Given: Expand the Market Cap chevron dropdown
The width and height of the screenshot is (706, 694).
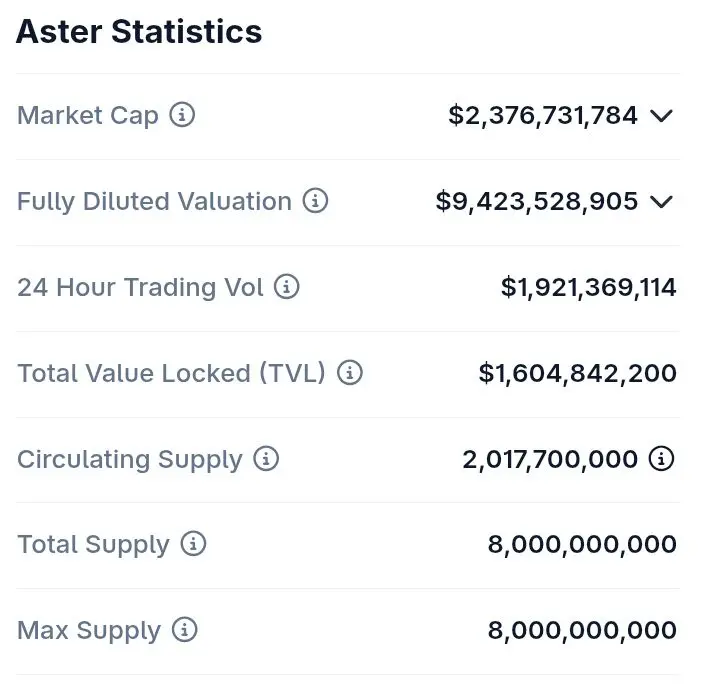Looking at the screenshot, I should [661, 116].
